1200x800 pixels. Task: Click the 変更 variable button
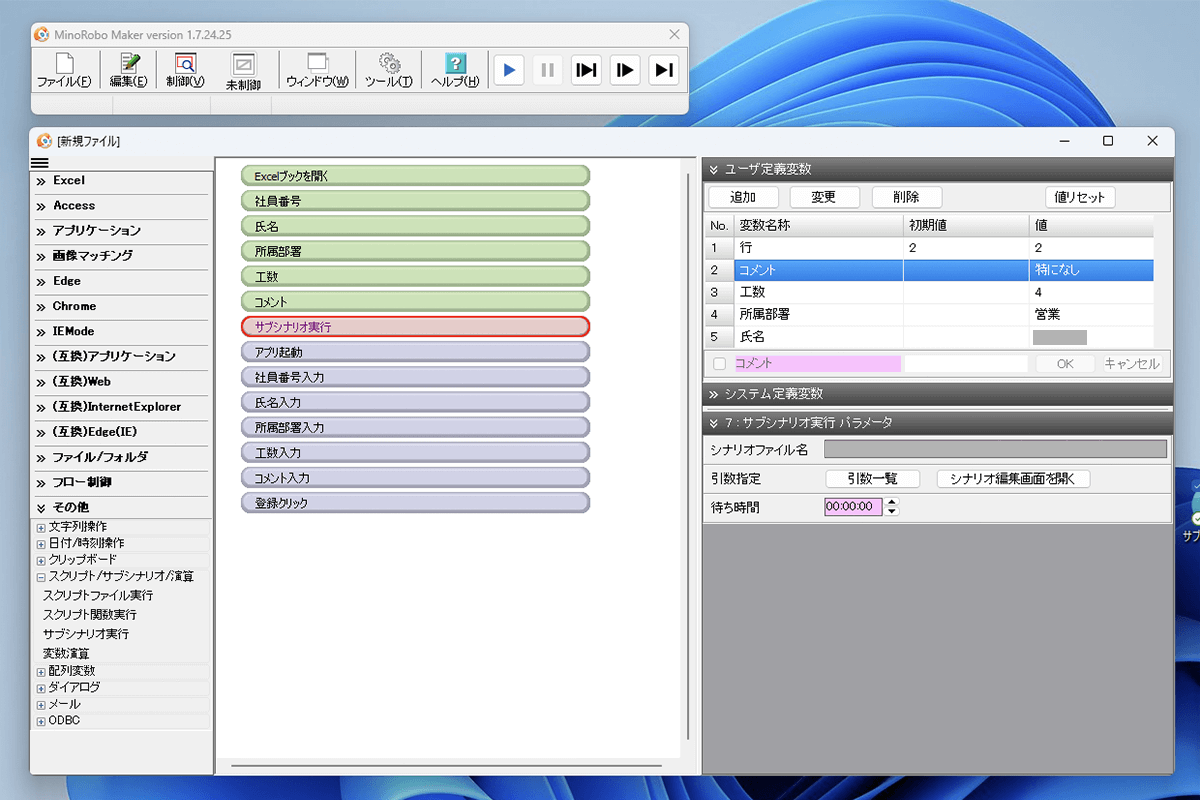tap(824, 197)
